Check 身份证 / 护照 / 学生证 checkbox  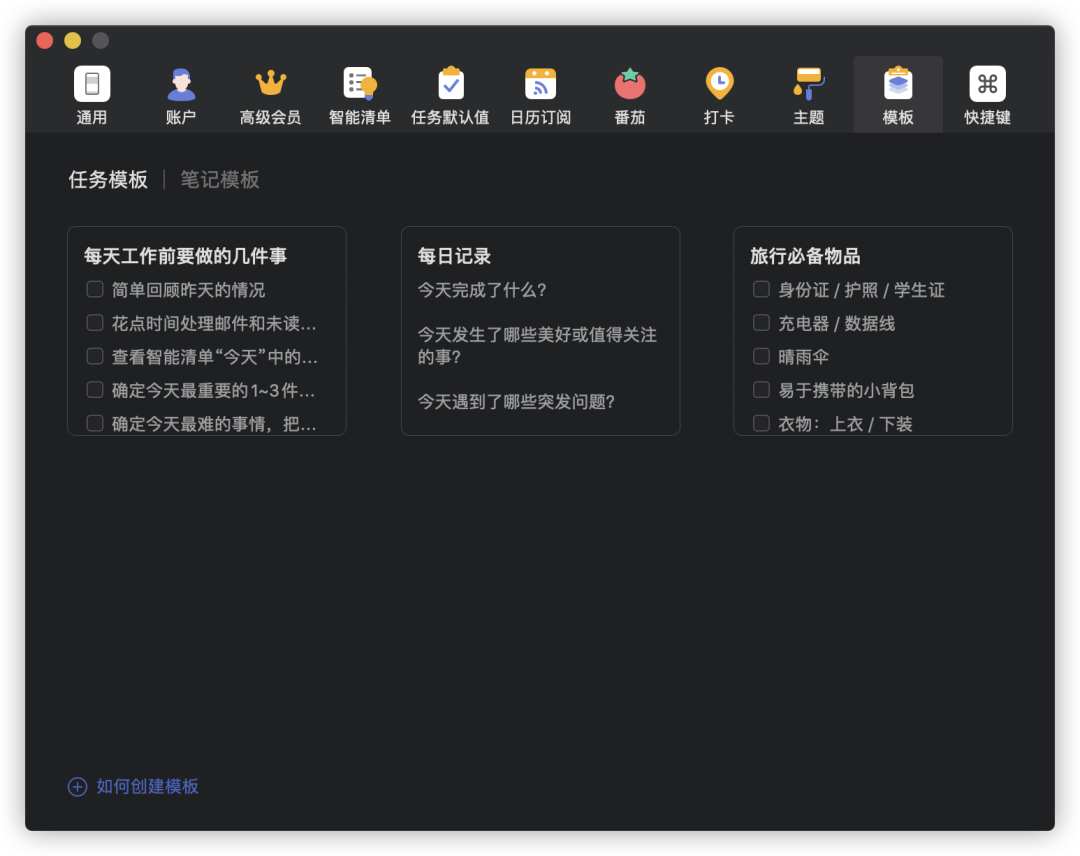[761, 289]
